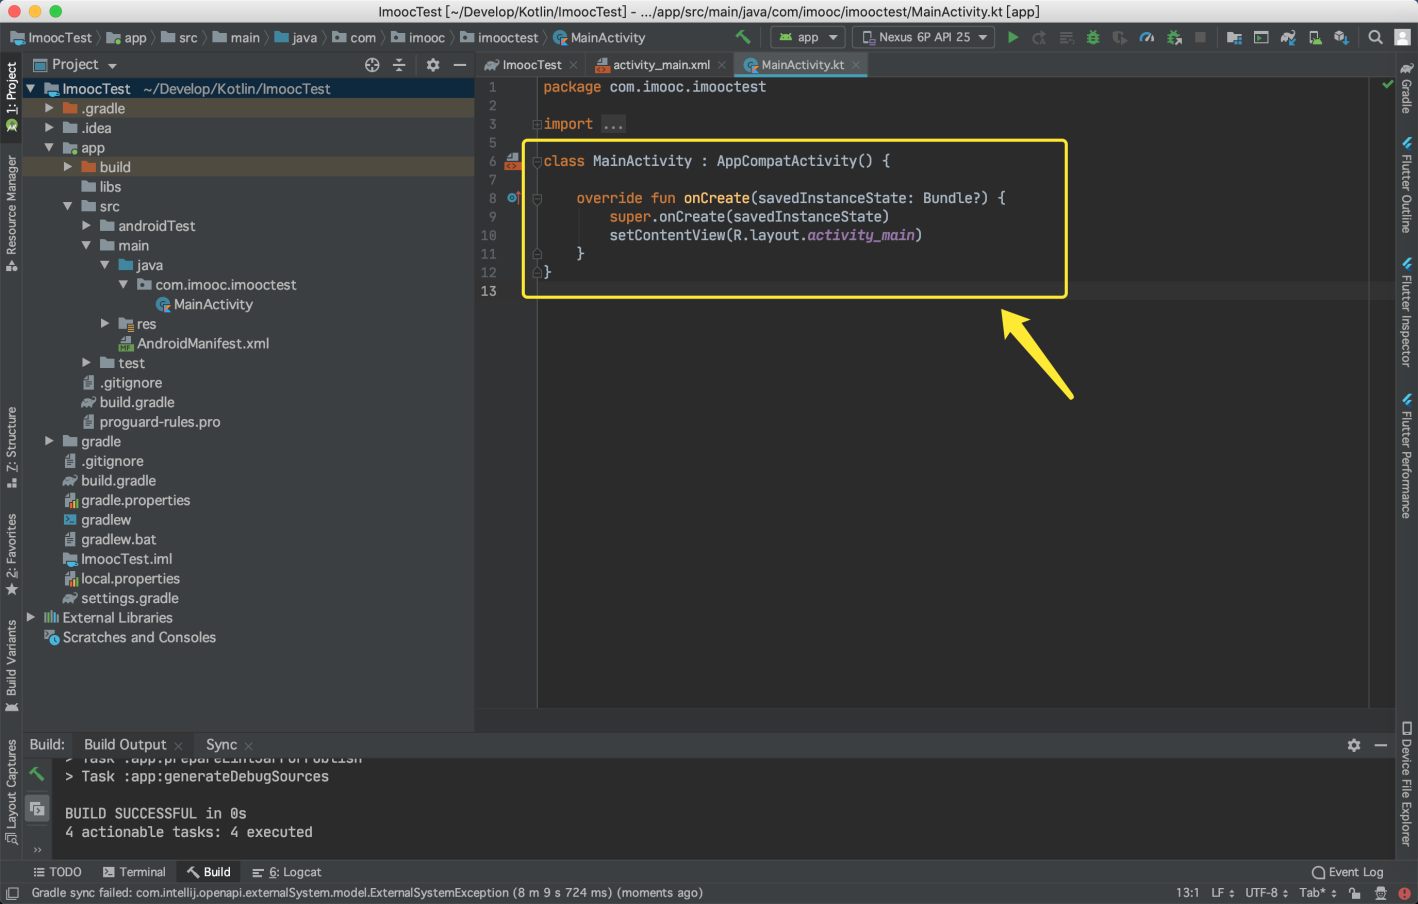
Task: Click the class gutter icon on line 6
Action: (513, 161)
